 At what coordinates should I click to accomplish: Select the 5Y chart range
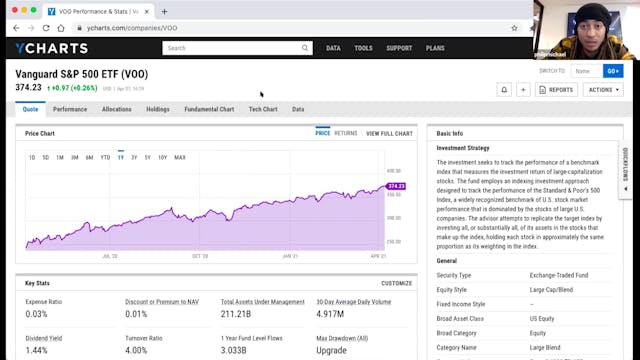click(148, 158)
